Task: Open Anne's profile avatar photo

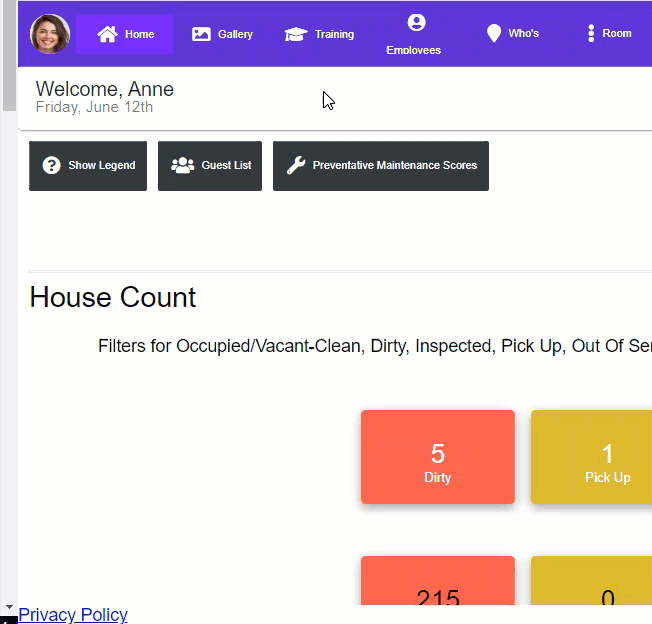Action: (50, 34)
